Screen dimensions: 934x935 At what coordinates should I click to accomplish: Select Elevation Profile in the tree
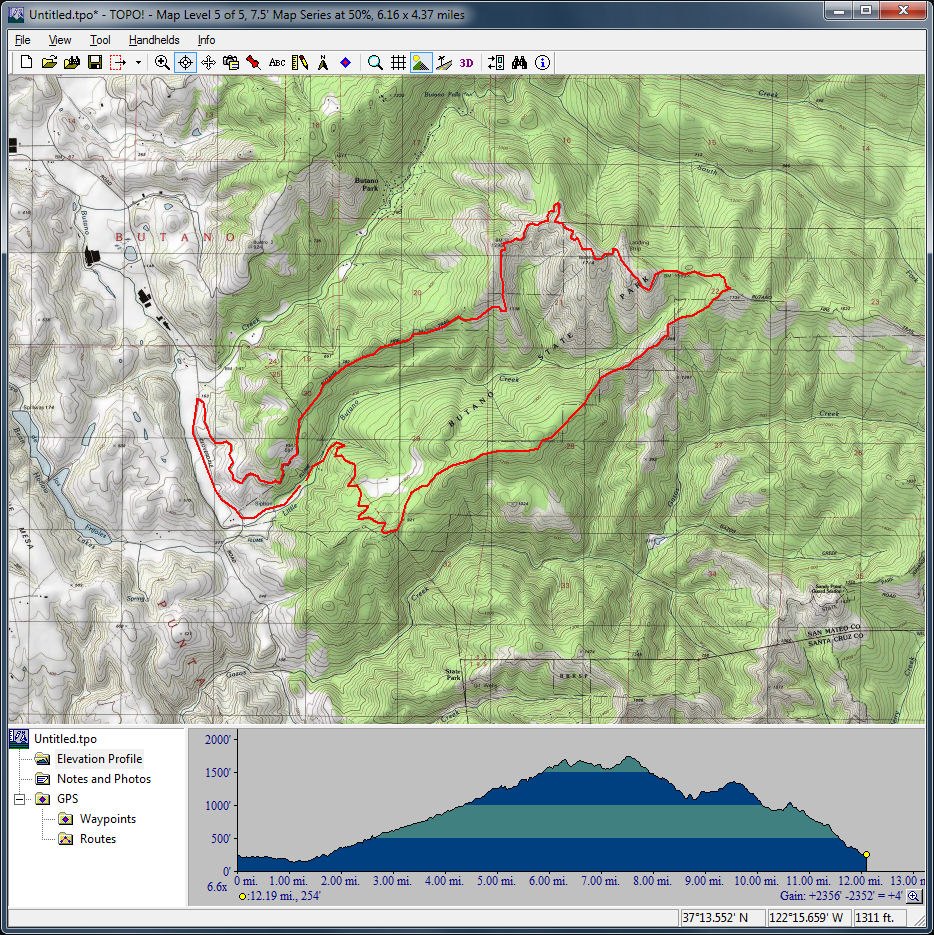(98, 759)
